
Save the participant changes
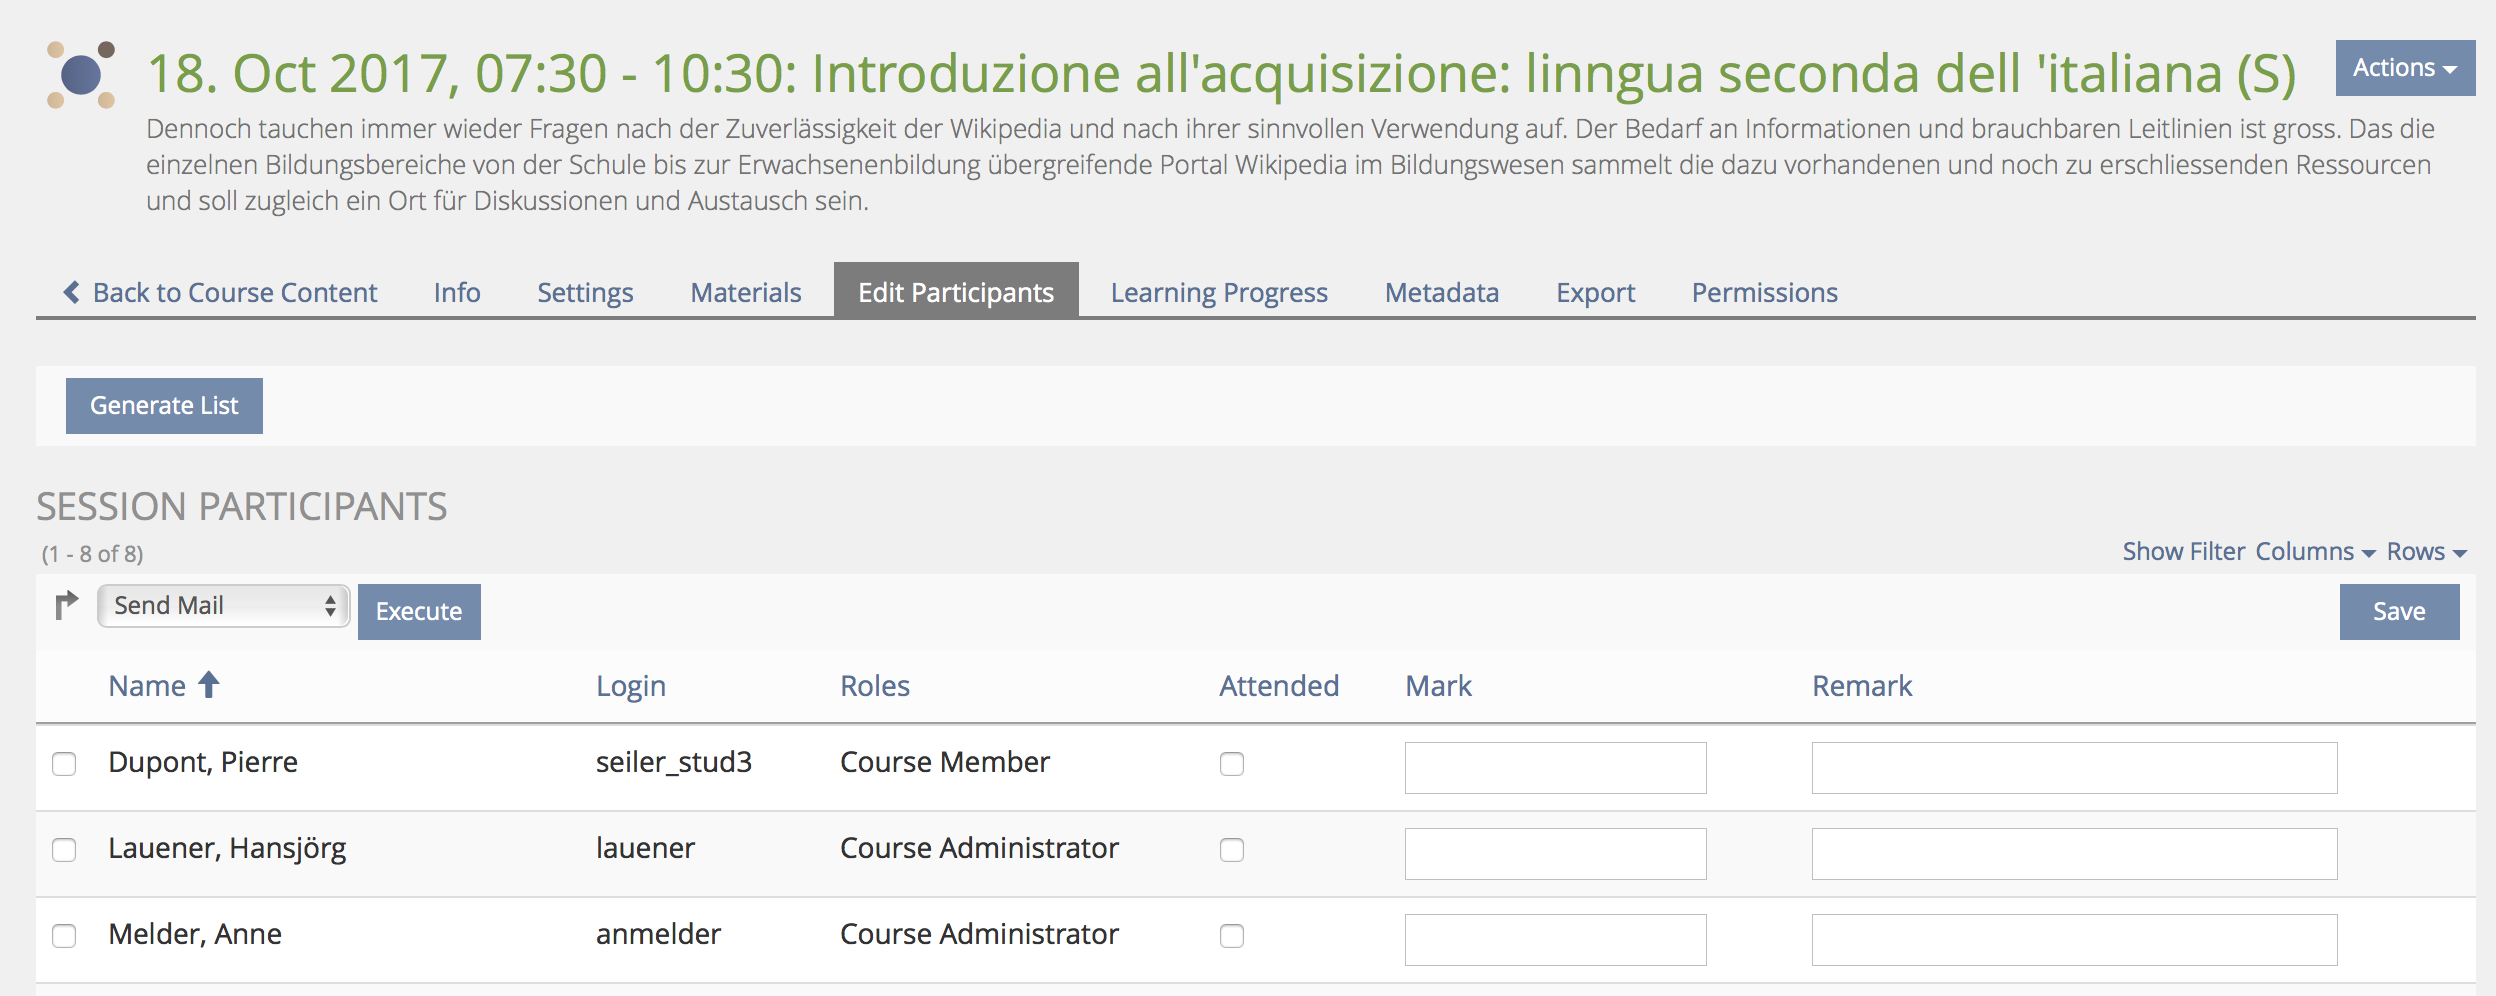(x=2398, y=612)
